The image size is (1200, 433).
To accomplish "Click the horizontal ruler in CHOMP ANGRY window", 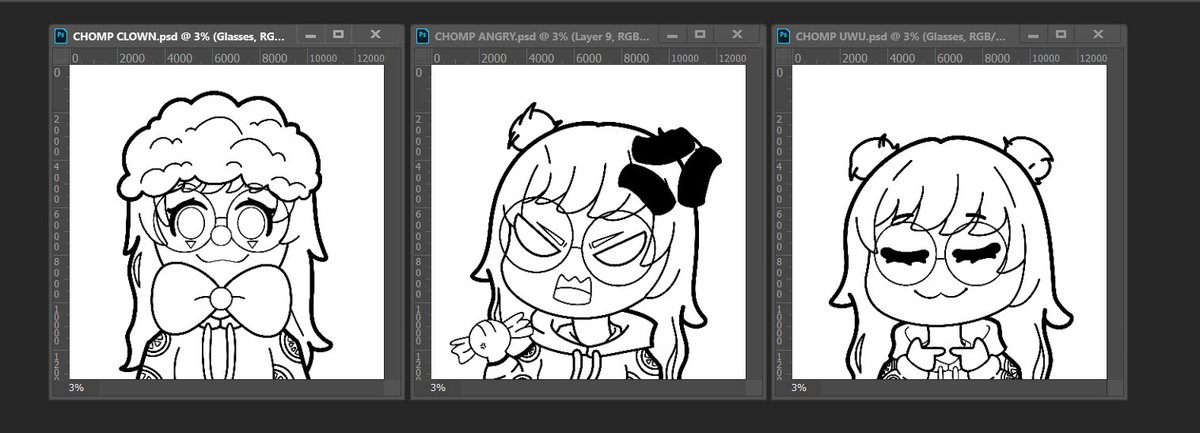I will [x=597, y=58].
